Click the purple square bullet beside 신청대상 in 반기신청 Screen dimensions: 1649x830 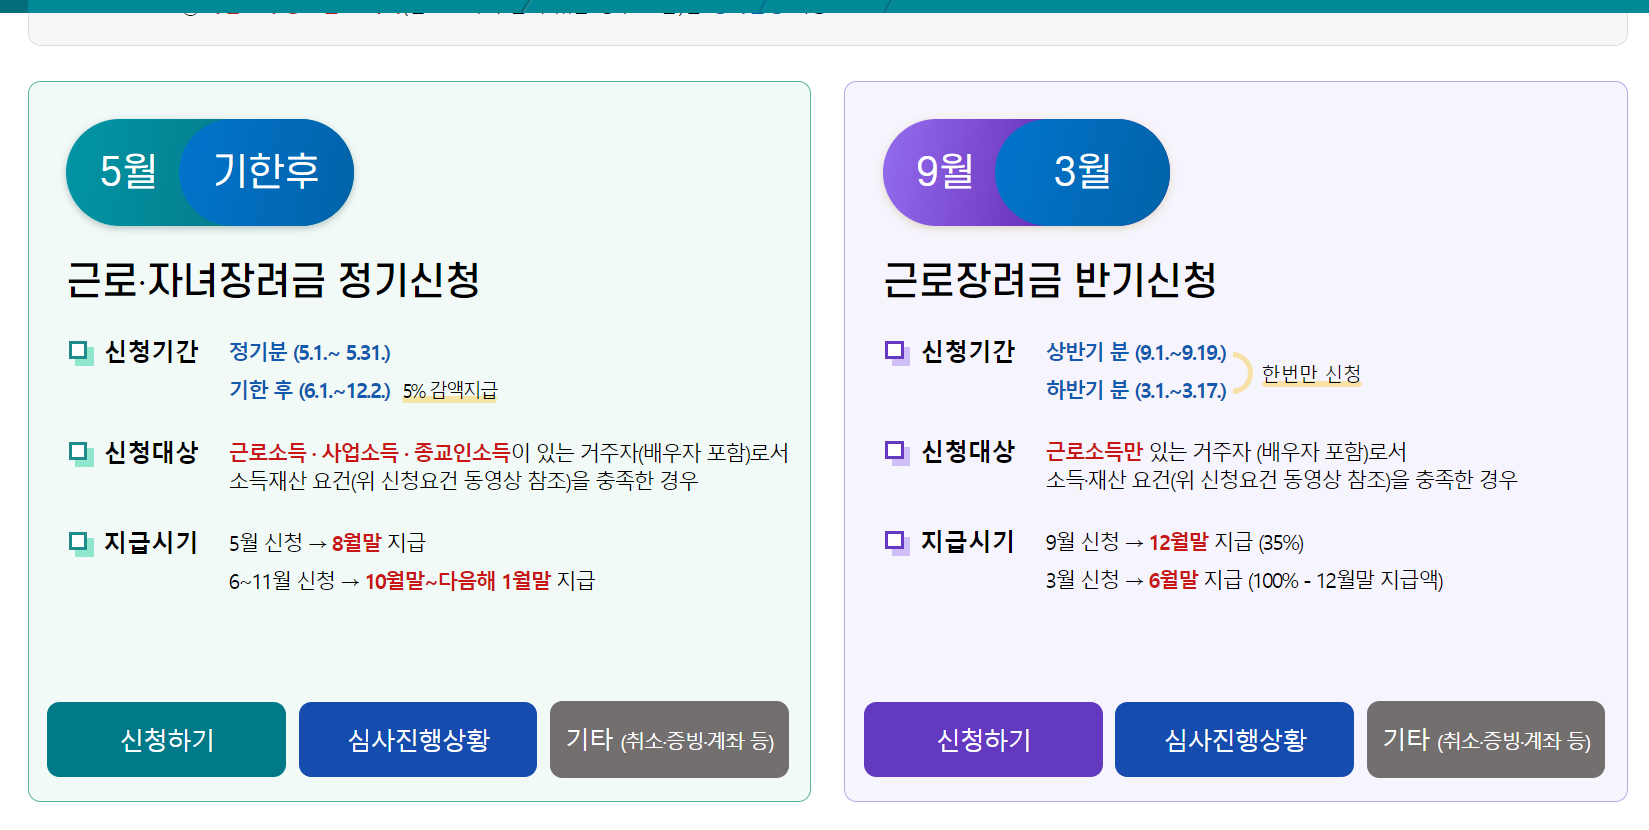click(897, 452)
